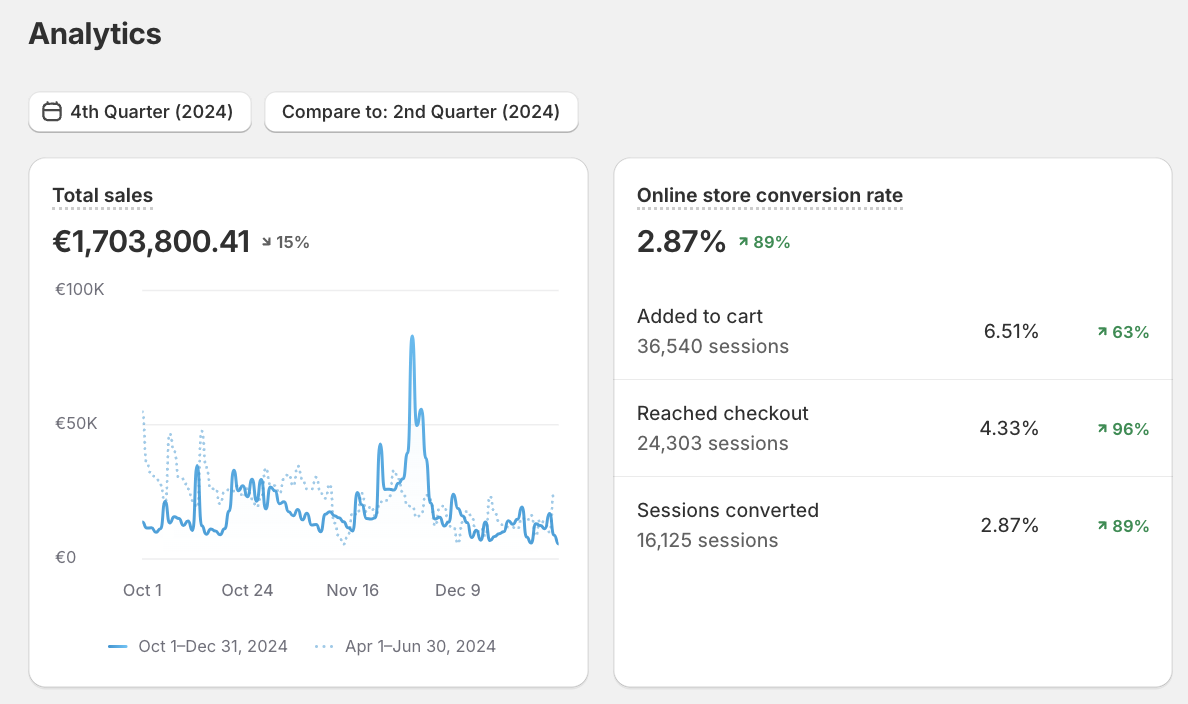1188x704 pixels.
Task: Toggle the Apr 1–Jun 30, 2024 legend series
Action: click(x=405, y=646)
